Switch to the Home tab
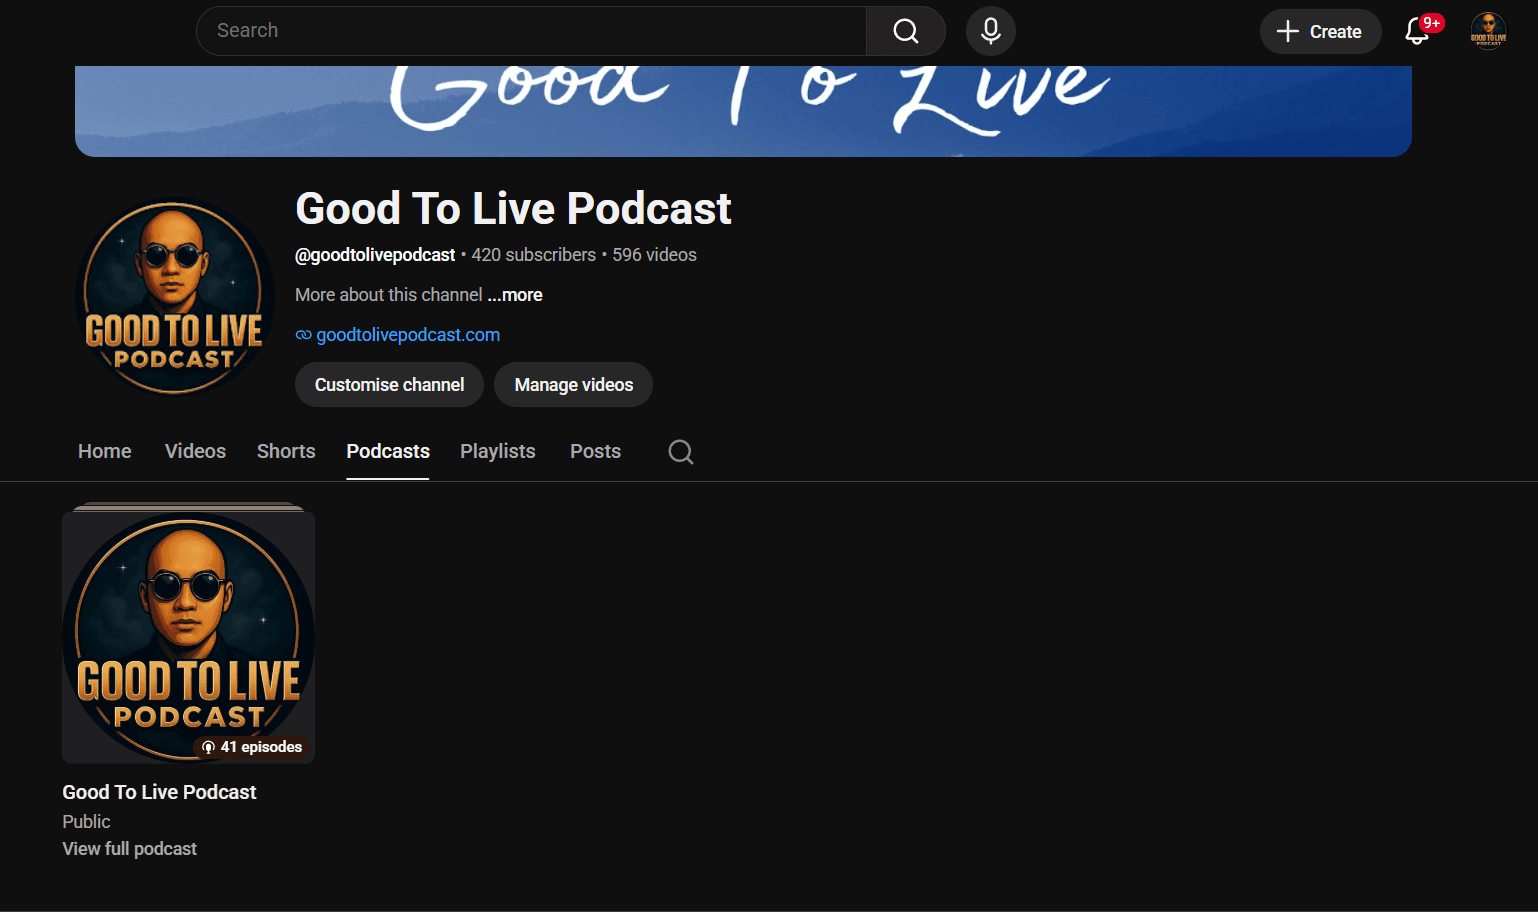The width and height of the screenshot is (1538, 912). coord(105,451)
